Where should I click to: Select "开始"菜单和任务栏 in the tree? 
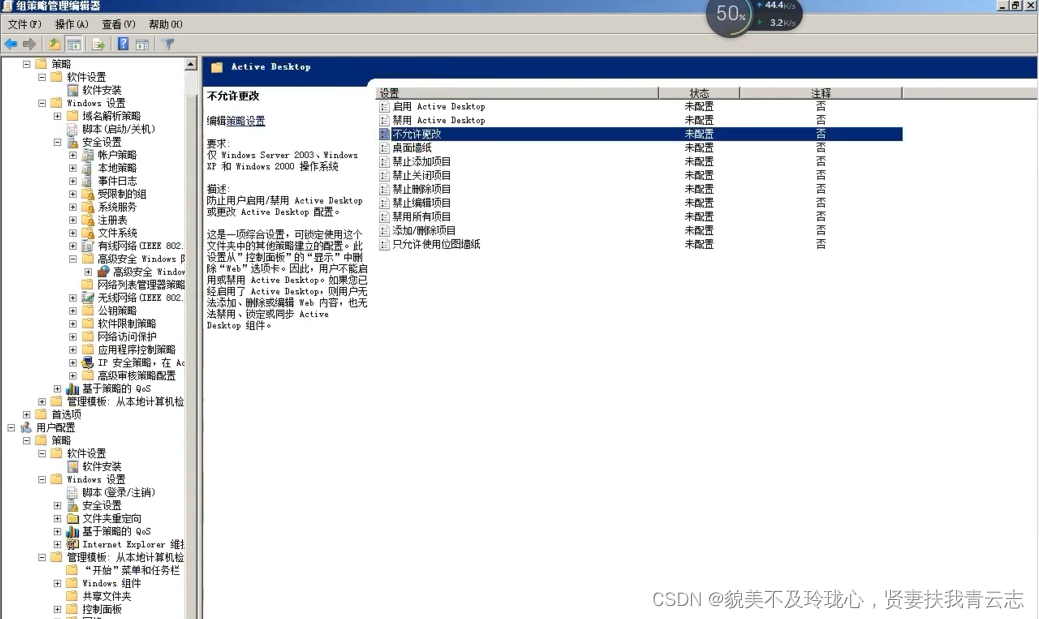click(x=131, y=571)
